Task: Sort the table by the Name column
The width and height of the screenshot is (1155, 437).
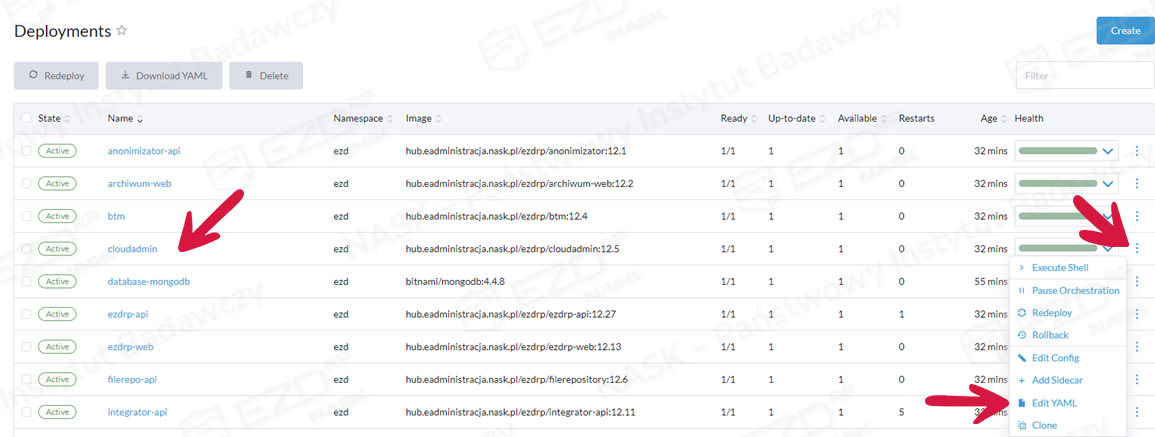Action: coord(125,119)
